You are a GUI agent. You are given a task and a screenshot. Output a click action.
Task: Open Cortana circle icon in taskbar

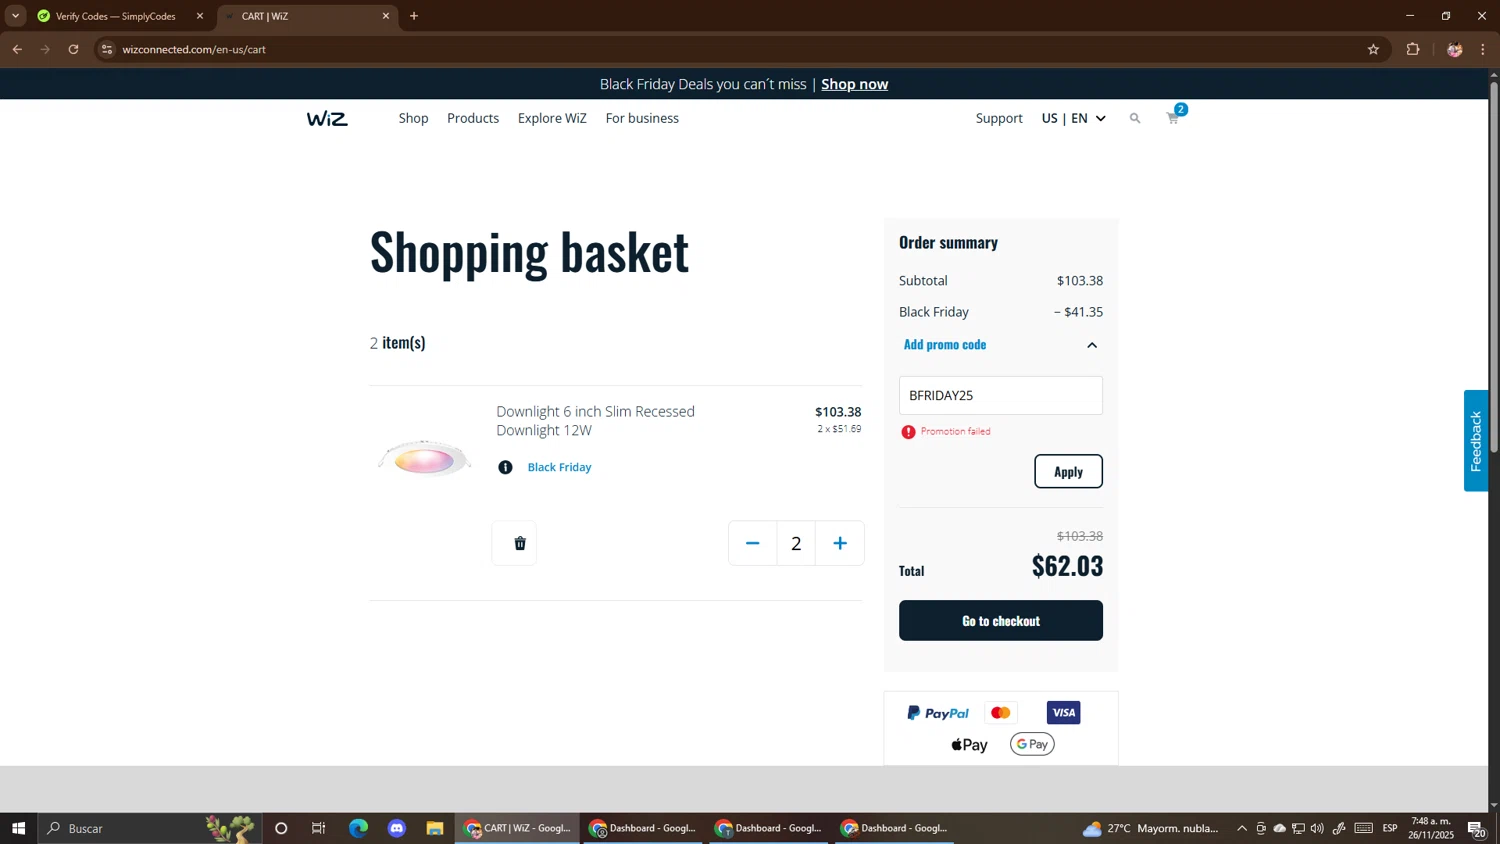click(x=281, y=828)
